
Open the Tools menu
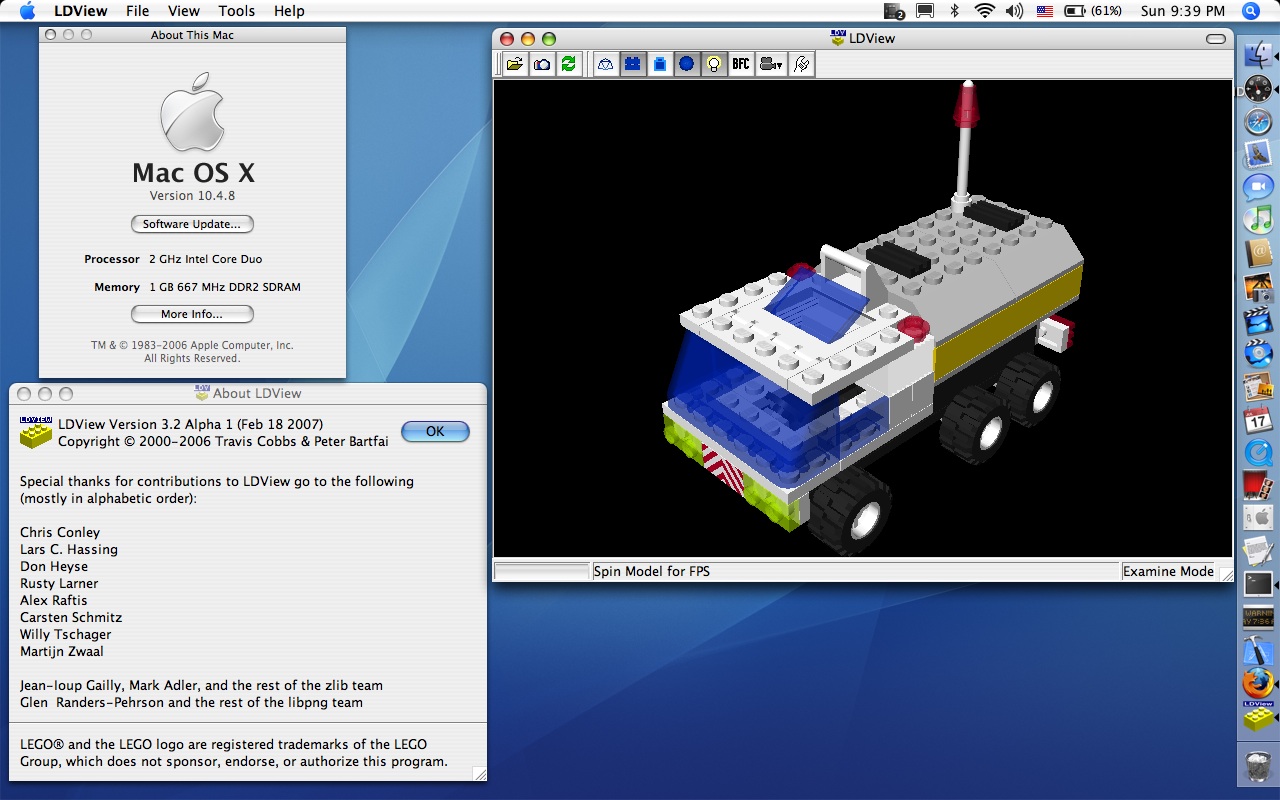(236, 11)
